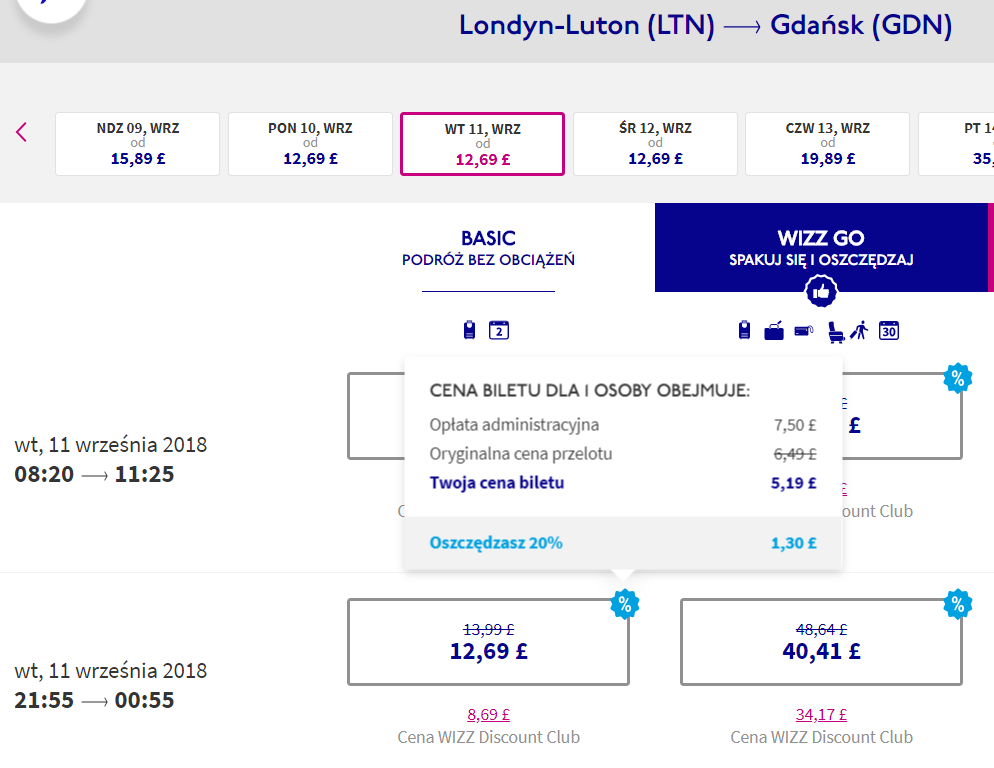Screen dimensions: 994x768
Task: Click the BASIC calendar 2 icon
Action: (x=499, y=330)
